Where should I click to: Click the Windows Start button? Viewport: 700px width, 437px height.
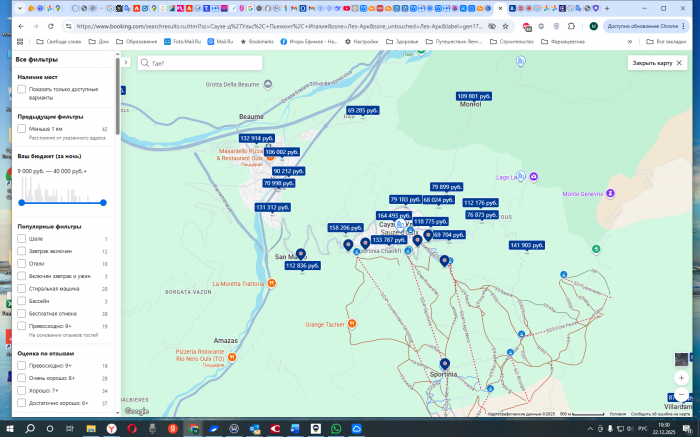tap(11, 428)
